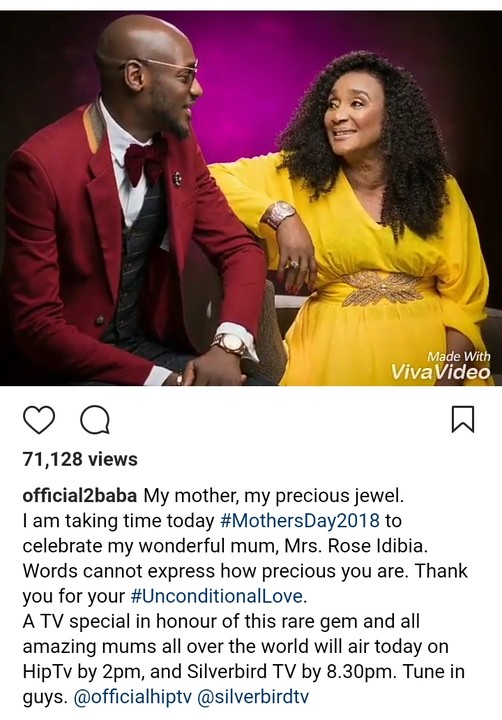Click the man's burgundy bow tie
The image size is (502, 720).
pos(142,162)
